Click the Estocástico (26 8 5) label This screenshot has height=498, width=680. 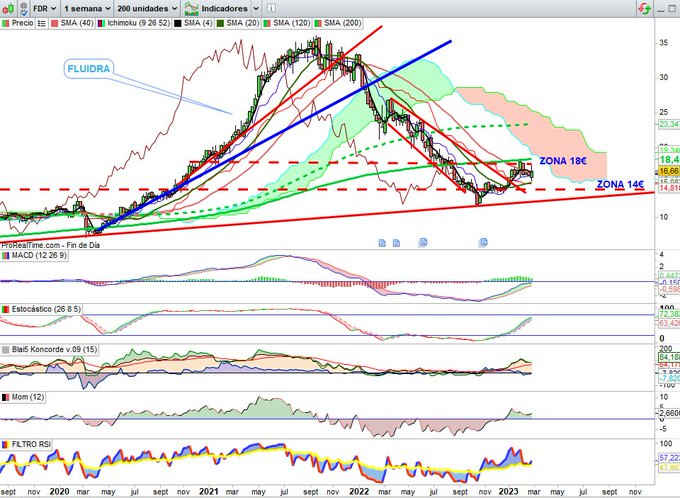coord(46,309)
